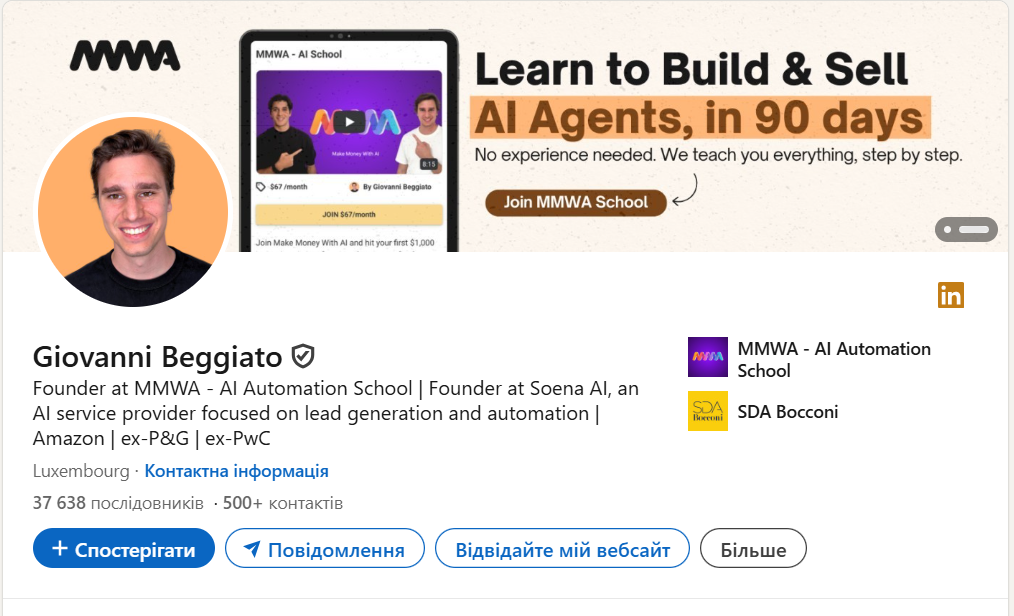Click the MMWA black logo in banner
Screen dimensions: 1014x616
coord(125,56)
